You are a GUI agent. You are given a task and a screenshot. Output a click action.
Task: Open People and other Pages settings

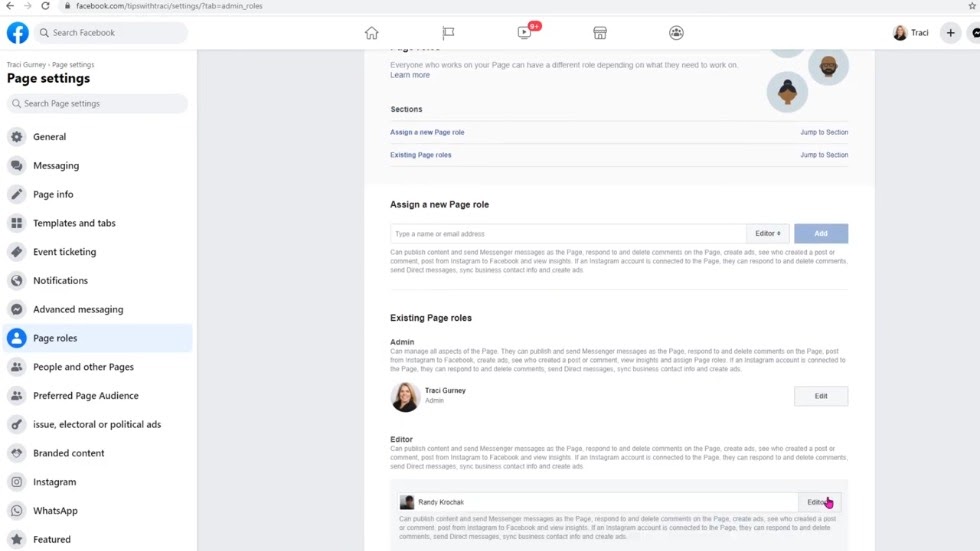(x=98, y=367)
